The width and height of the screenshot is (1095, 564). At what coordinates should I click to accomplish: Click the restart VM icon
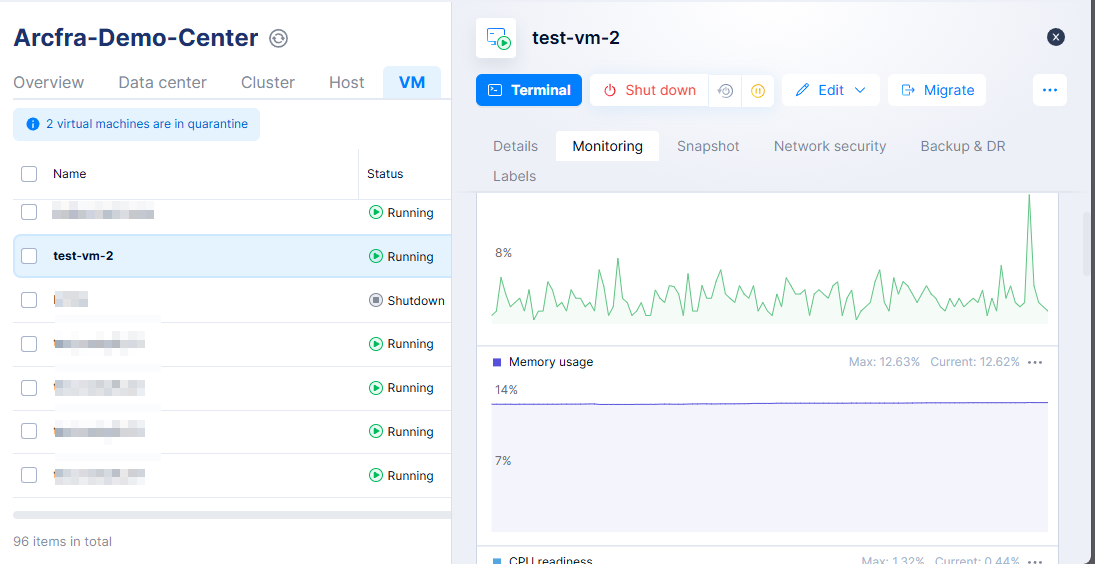pos(726,90)
